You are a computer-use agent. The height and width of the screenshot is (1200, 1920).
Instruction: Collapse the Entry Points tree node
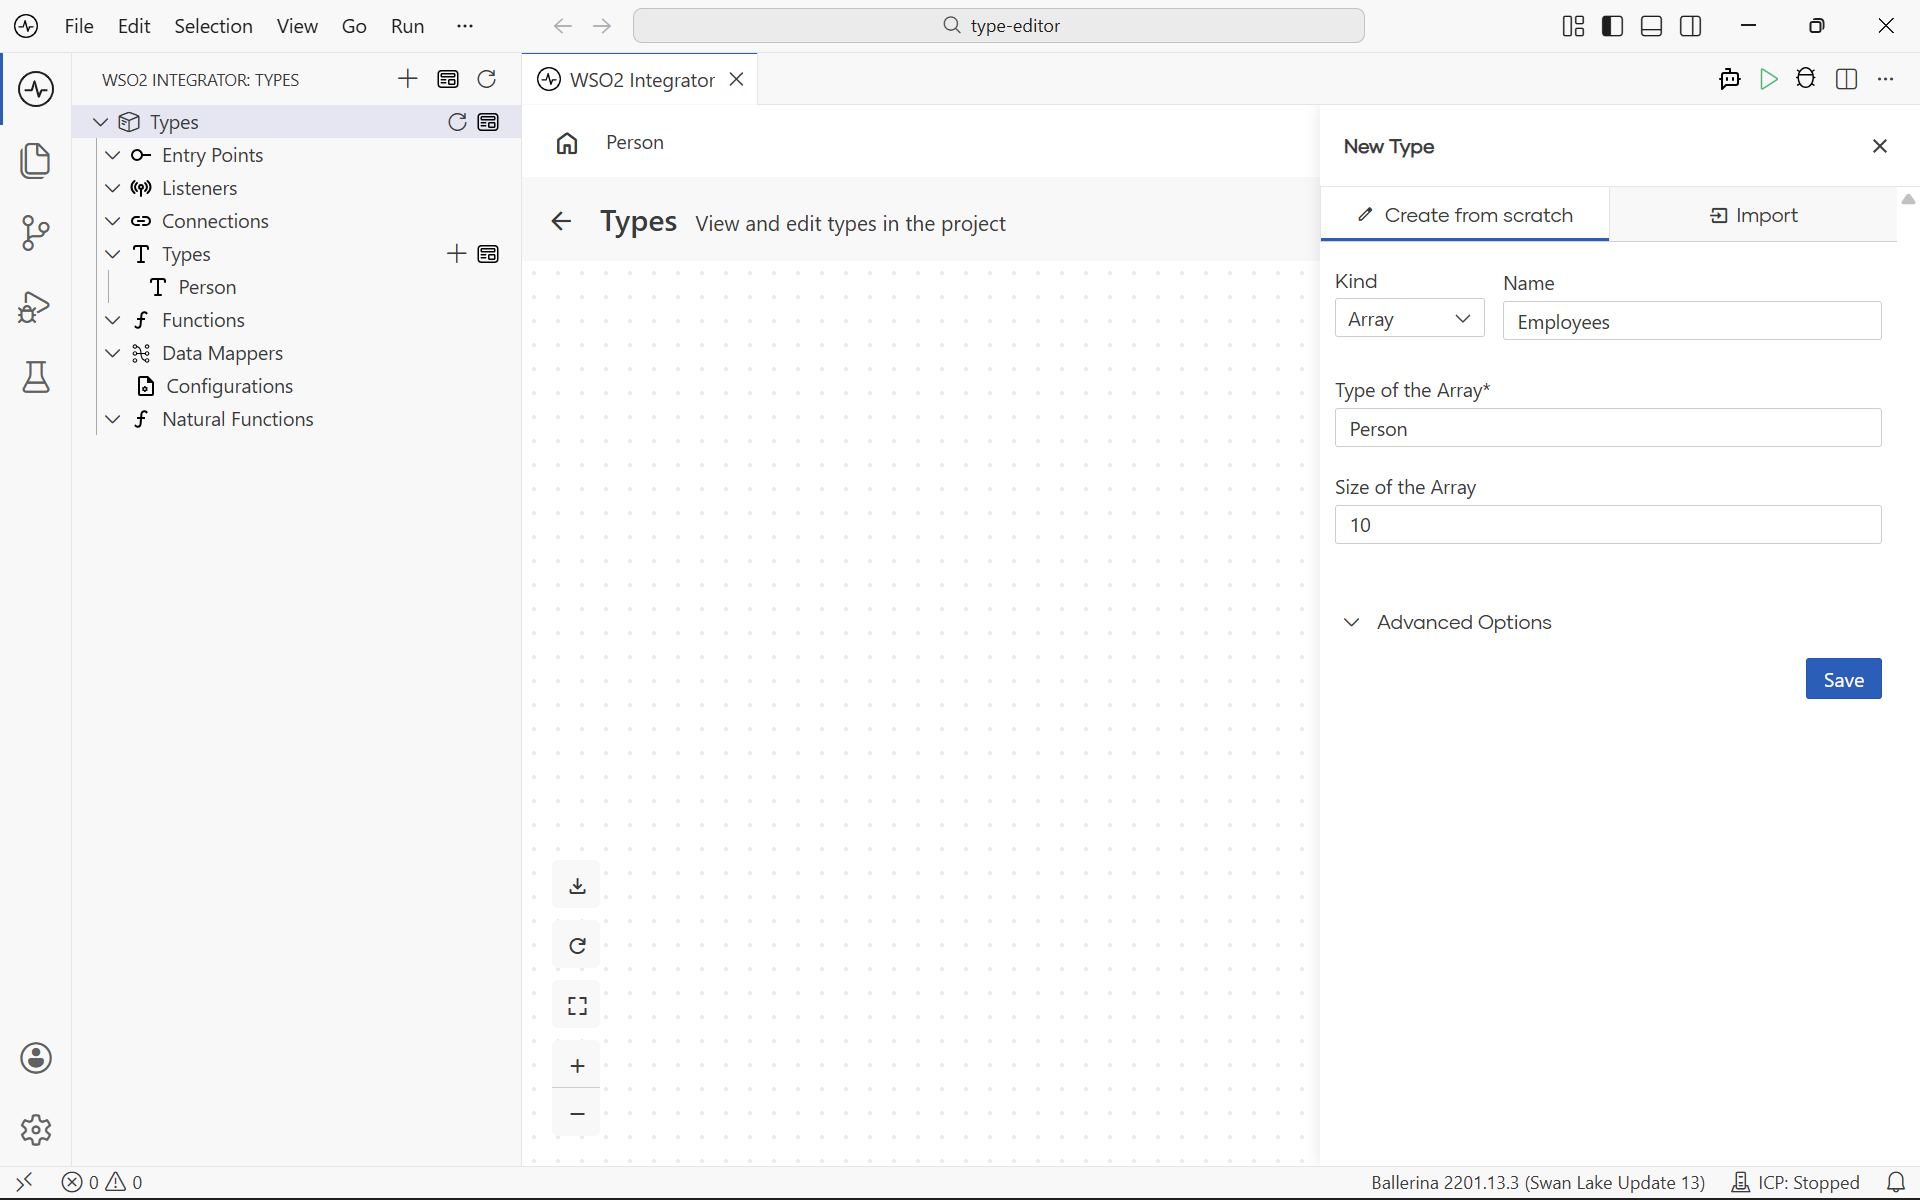113,155
